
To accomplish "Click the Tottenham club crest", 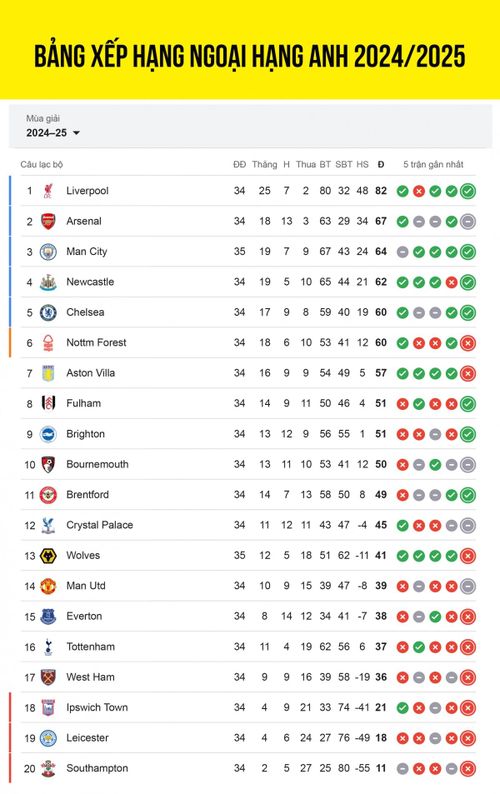I will pyautogui.click(x=48, y=647).
